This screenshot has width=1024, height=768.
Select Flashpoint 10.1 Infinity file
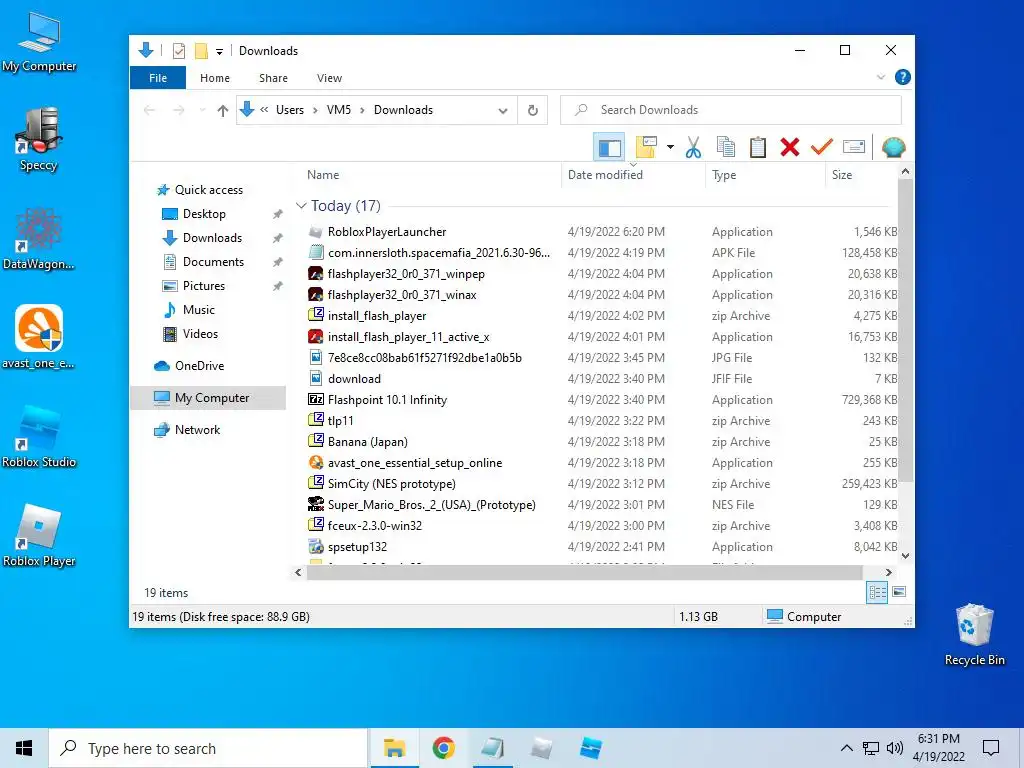tap(387, 400)
